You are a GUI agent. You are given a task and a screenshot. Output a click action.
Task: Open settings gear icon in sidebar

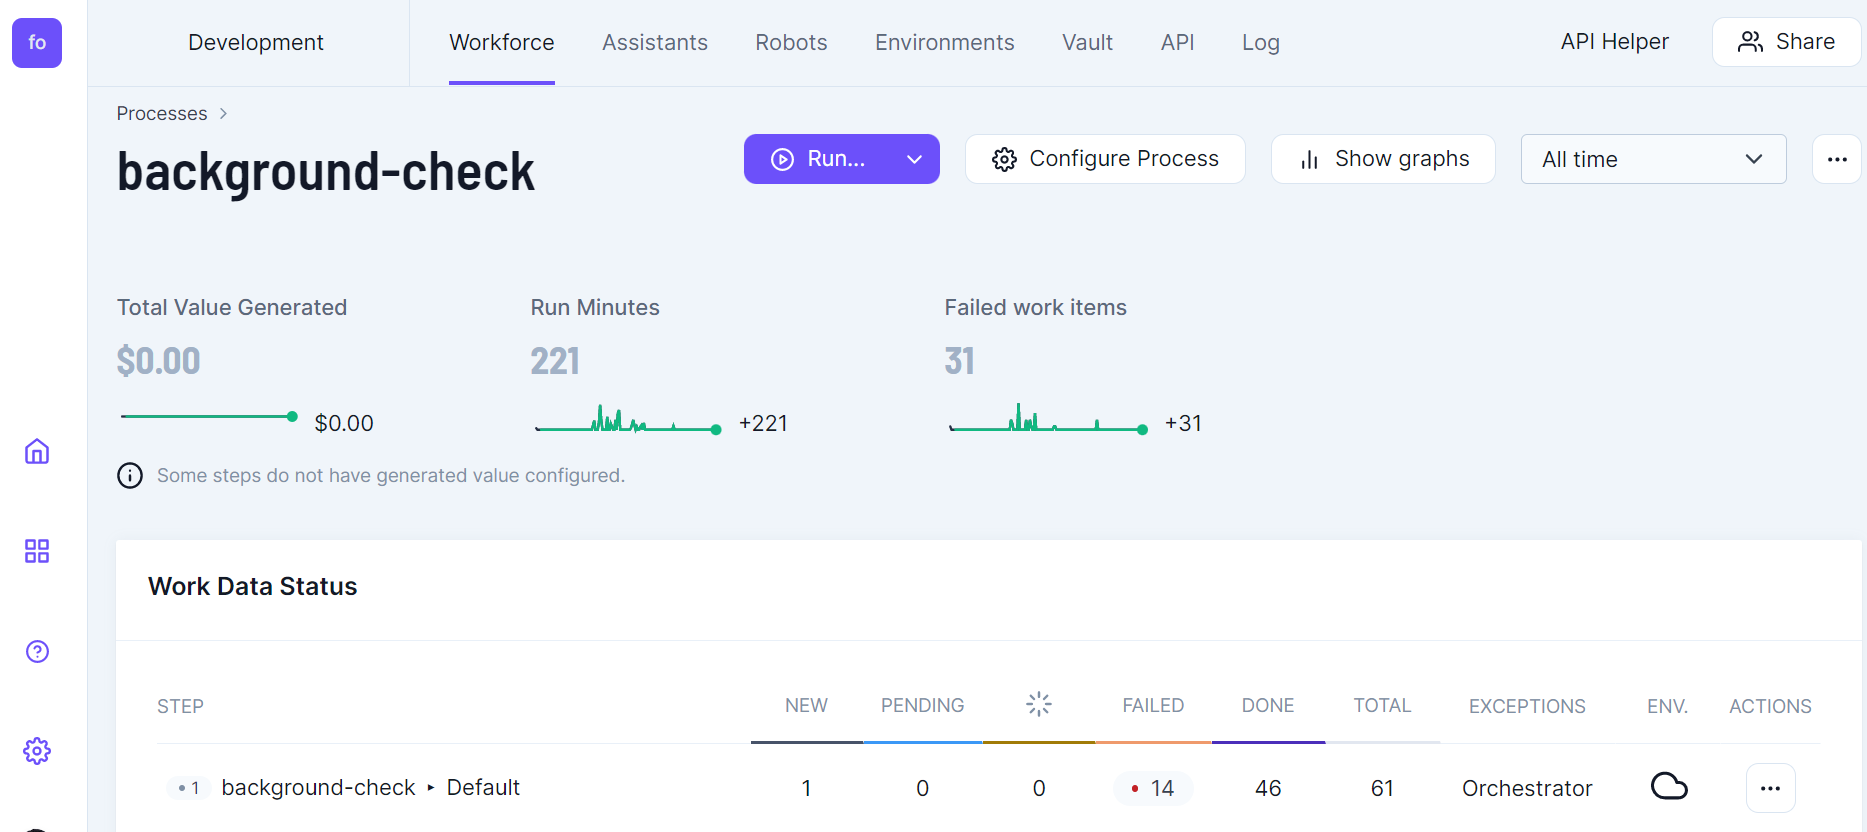click(37, 751)
